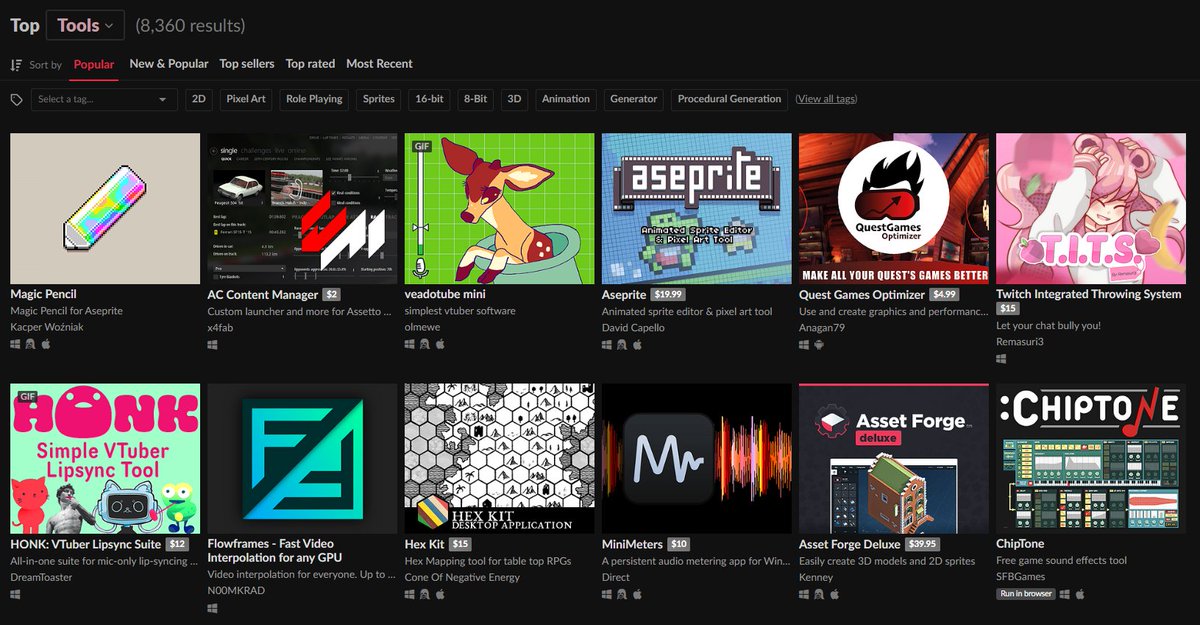Filter by the Role Playing tag

coord(314,99)
